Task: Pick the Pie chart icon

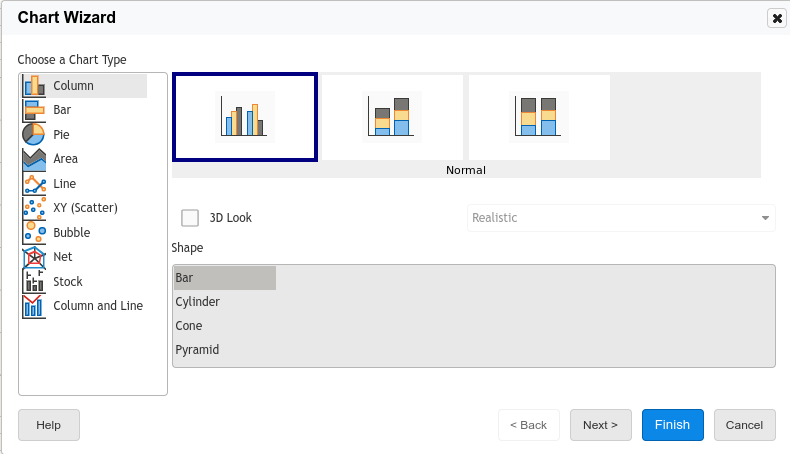Action: point(34,134)
